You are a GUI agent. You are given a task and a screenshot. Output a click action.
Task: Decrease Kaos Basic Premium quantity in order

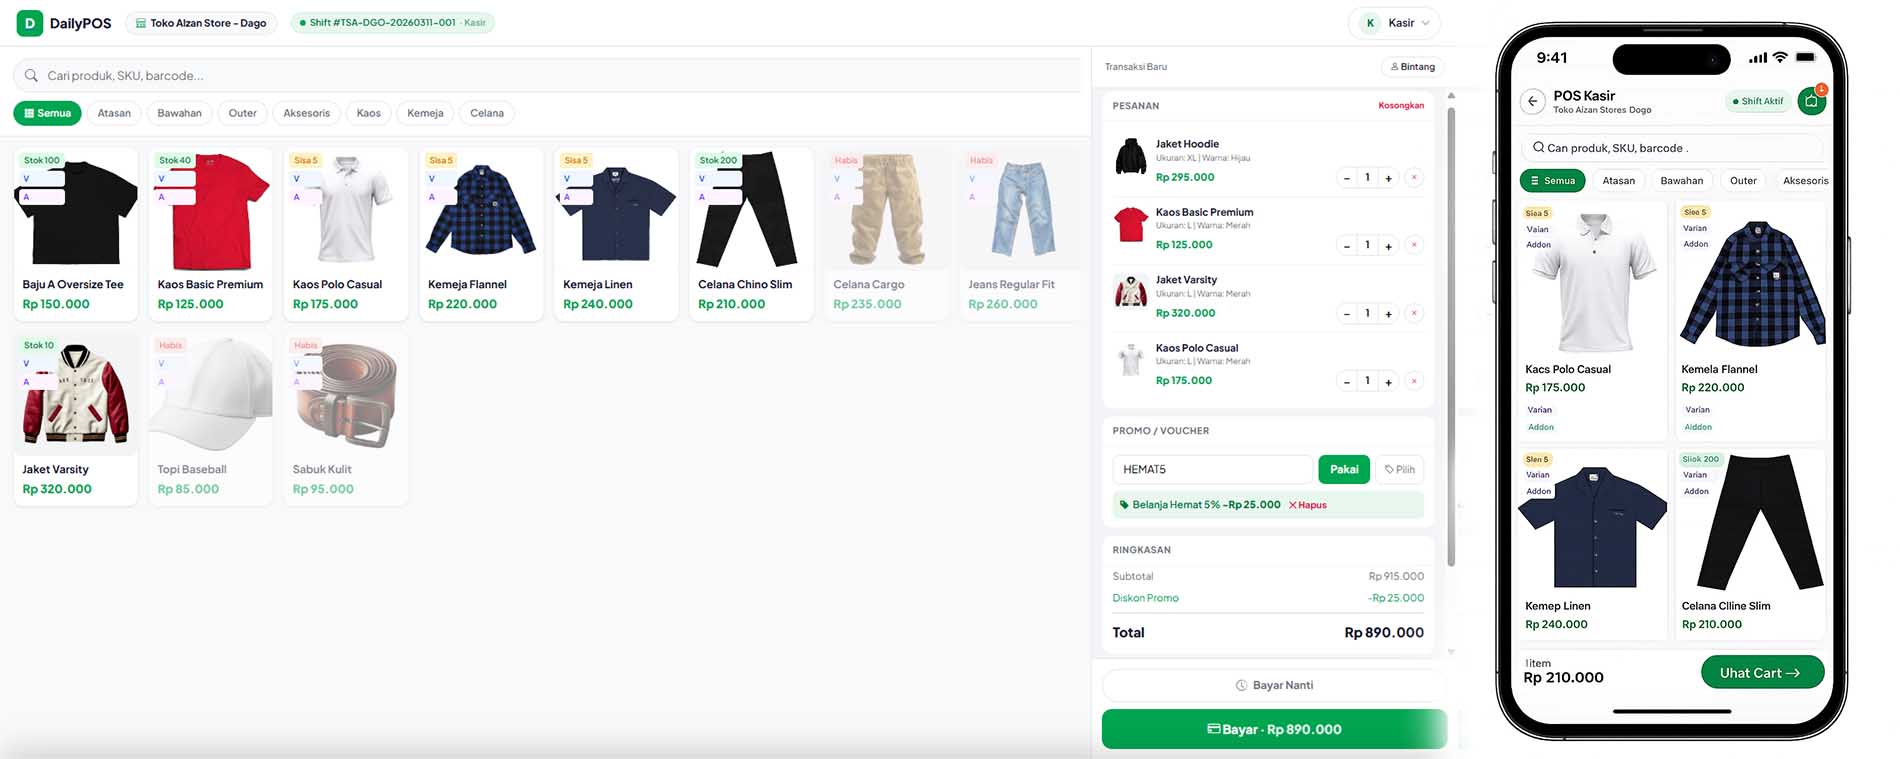(x=1347, y=245)
